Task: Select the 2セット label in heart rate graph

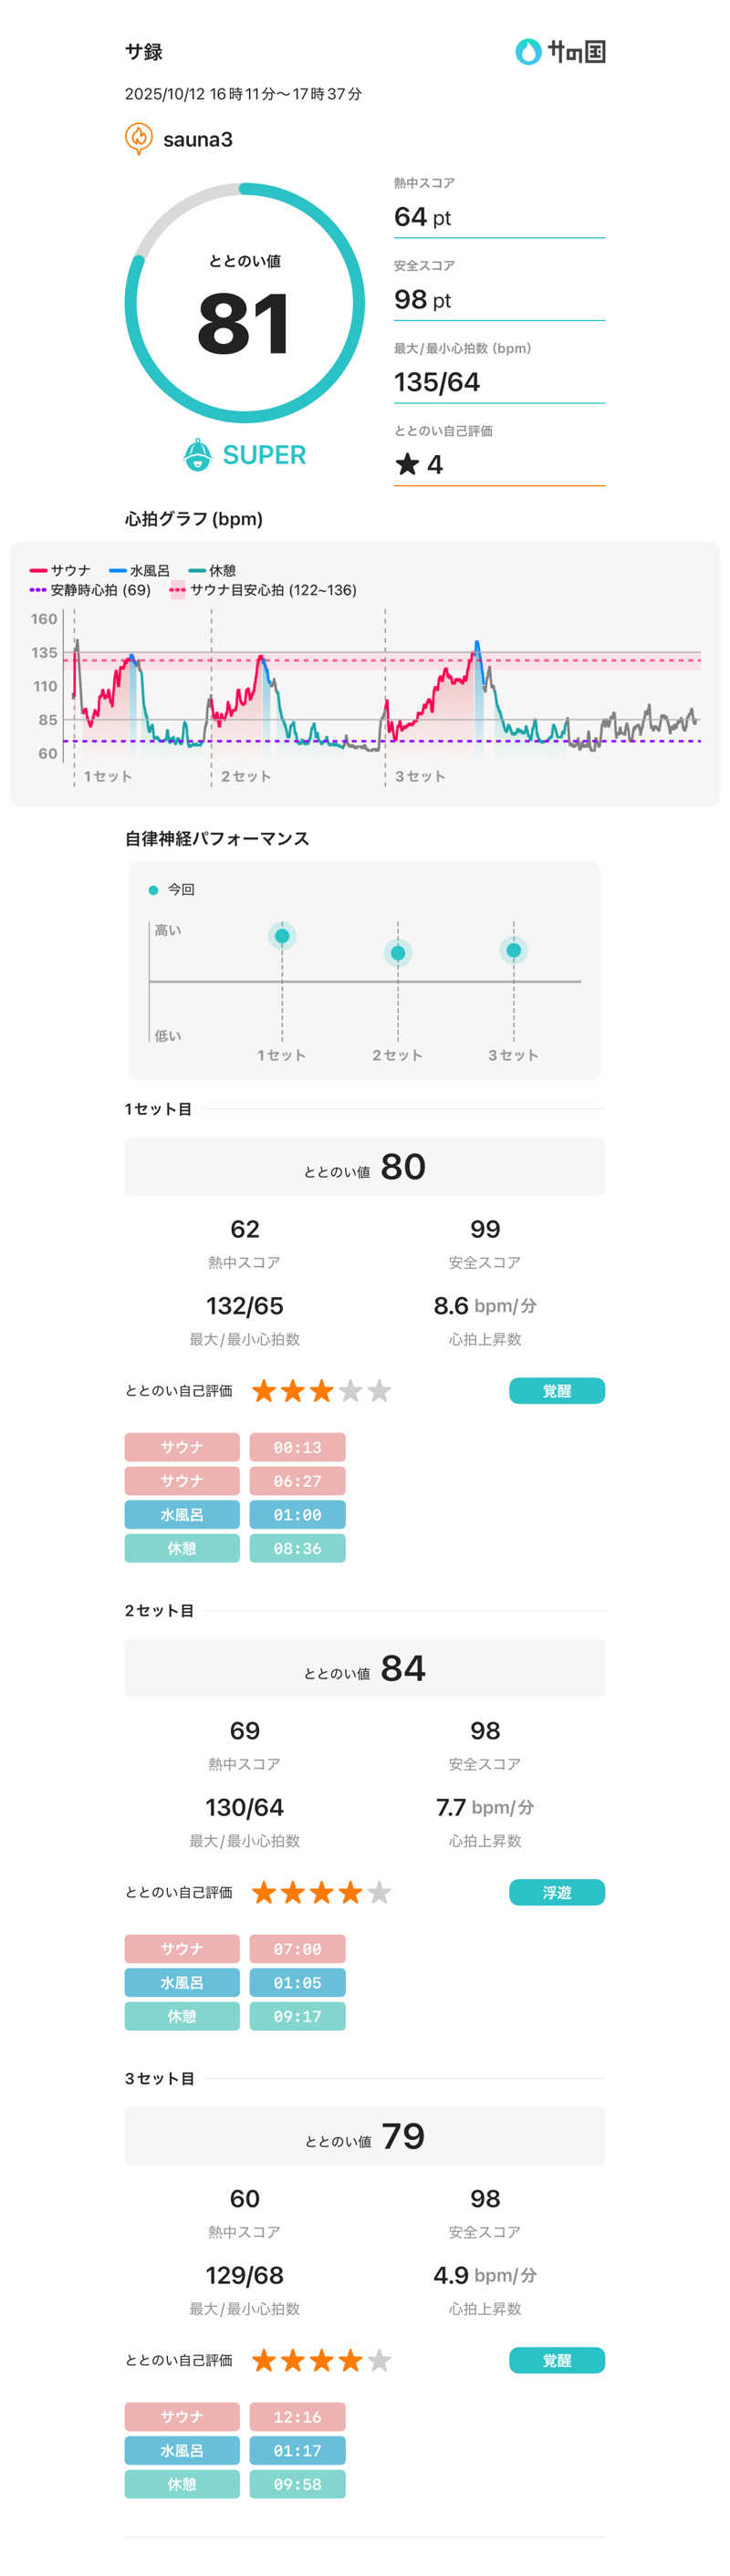Action: [x=246, y=776]
